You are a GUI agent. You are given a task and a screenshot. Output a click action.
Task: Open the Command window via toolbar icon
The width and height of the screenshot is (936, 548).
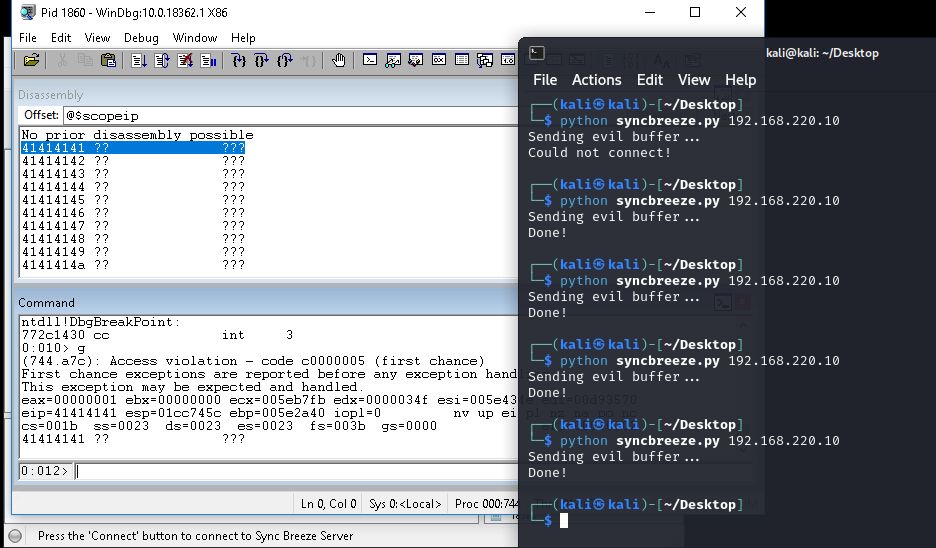point(370,60)
